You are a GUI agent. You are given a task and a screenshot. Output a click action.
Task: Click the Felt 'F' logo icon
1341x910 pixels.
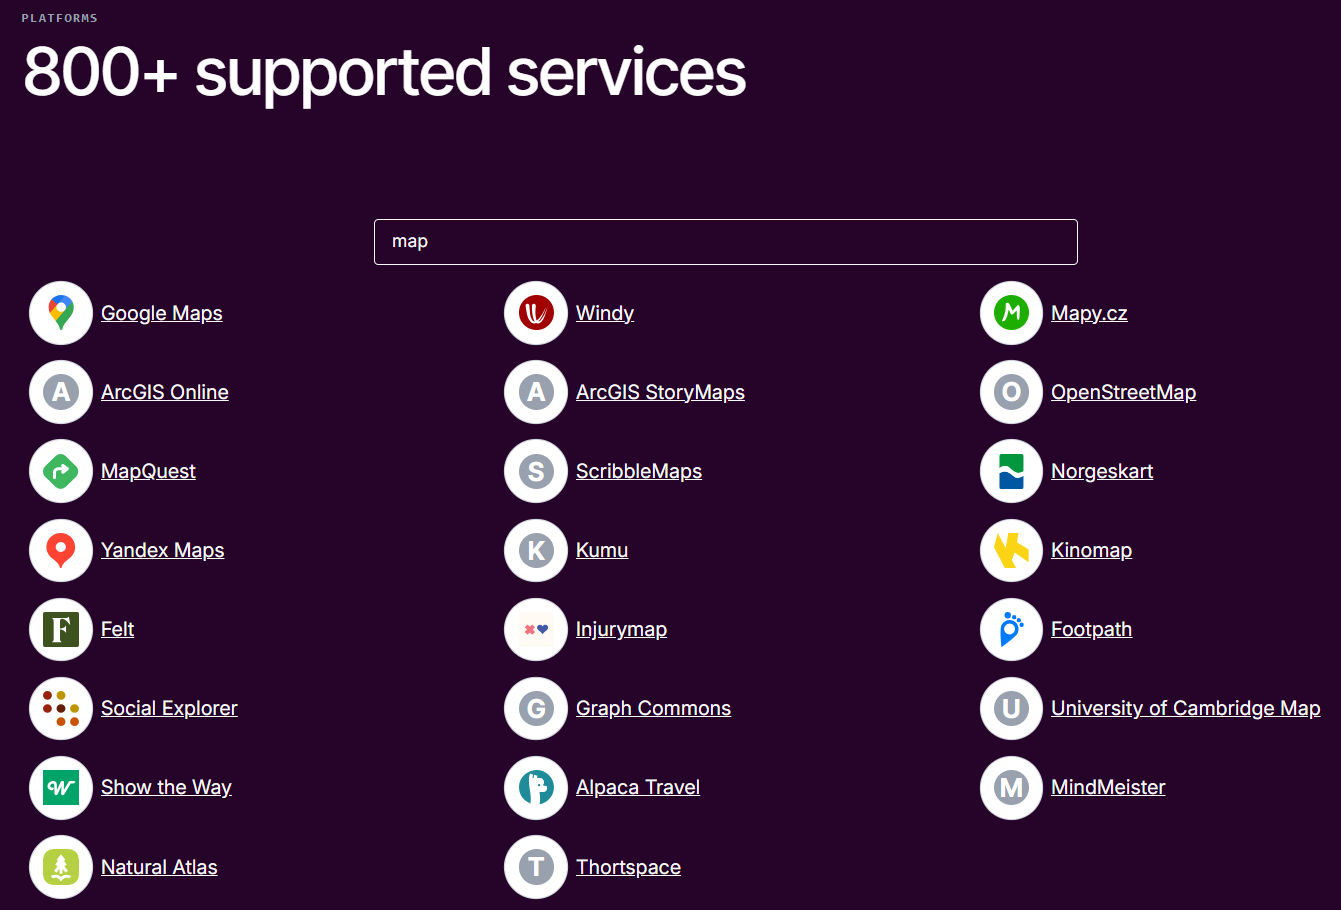click(x=61, y=629)
